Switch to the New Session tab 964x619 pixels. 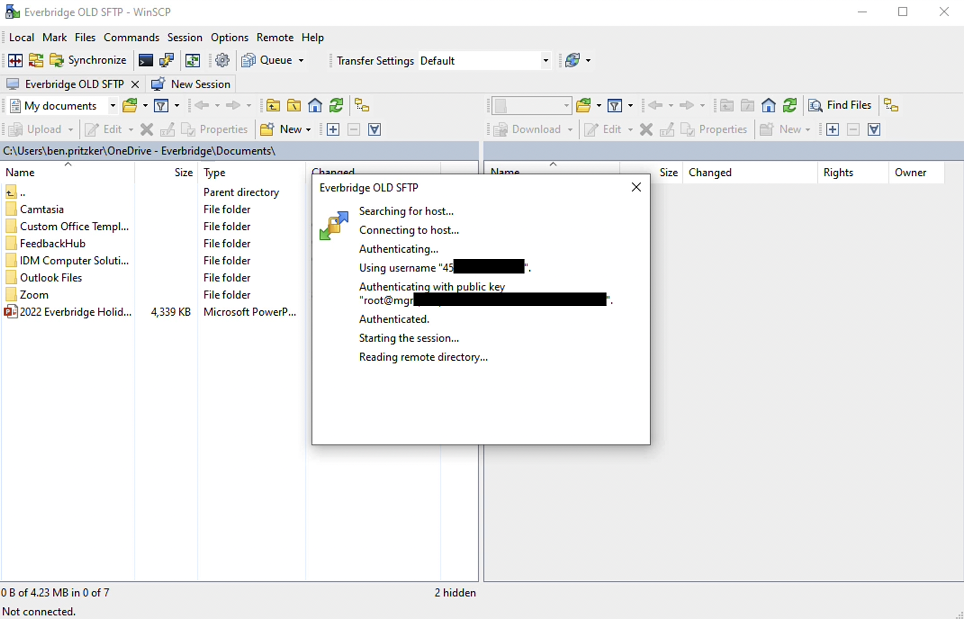(x=191, y=85)
